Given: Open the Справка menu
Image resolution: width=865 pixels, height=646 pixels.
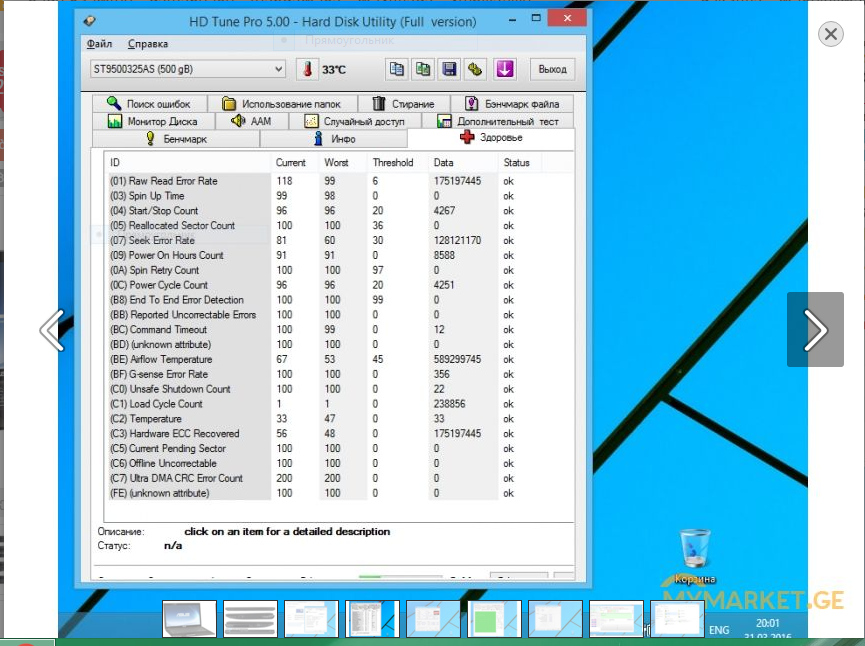Looking at the screenshot, I should coord(148,44).
